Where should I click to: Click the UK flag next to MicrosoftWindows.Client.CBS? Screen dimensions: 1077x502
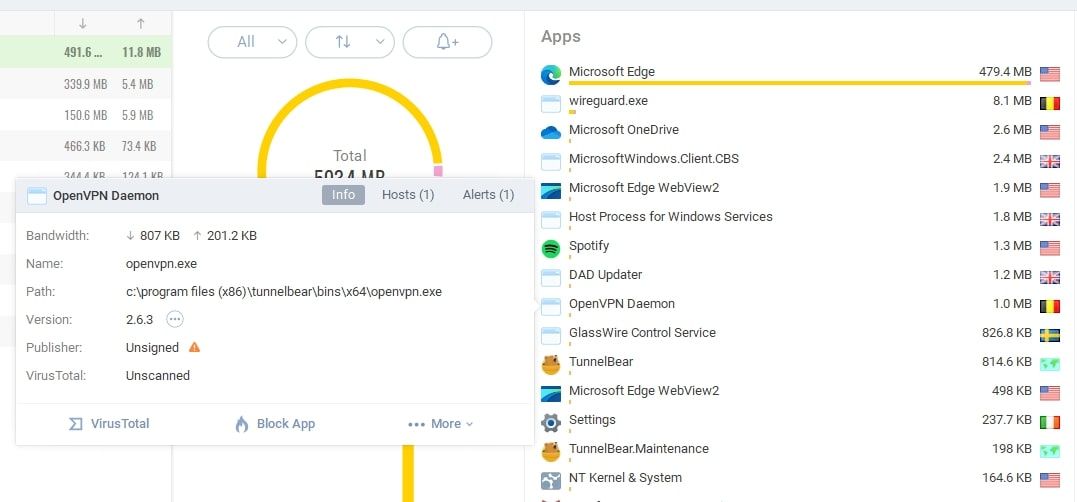1050,161
